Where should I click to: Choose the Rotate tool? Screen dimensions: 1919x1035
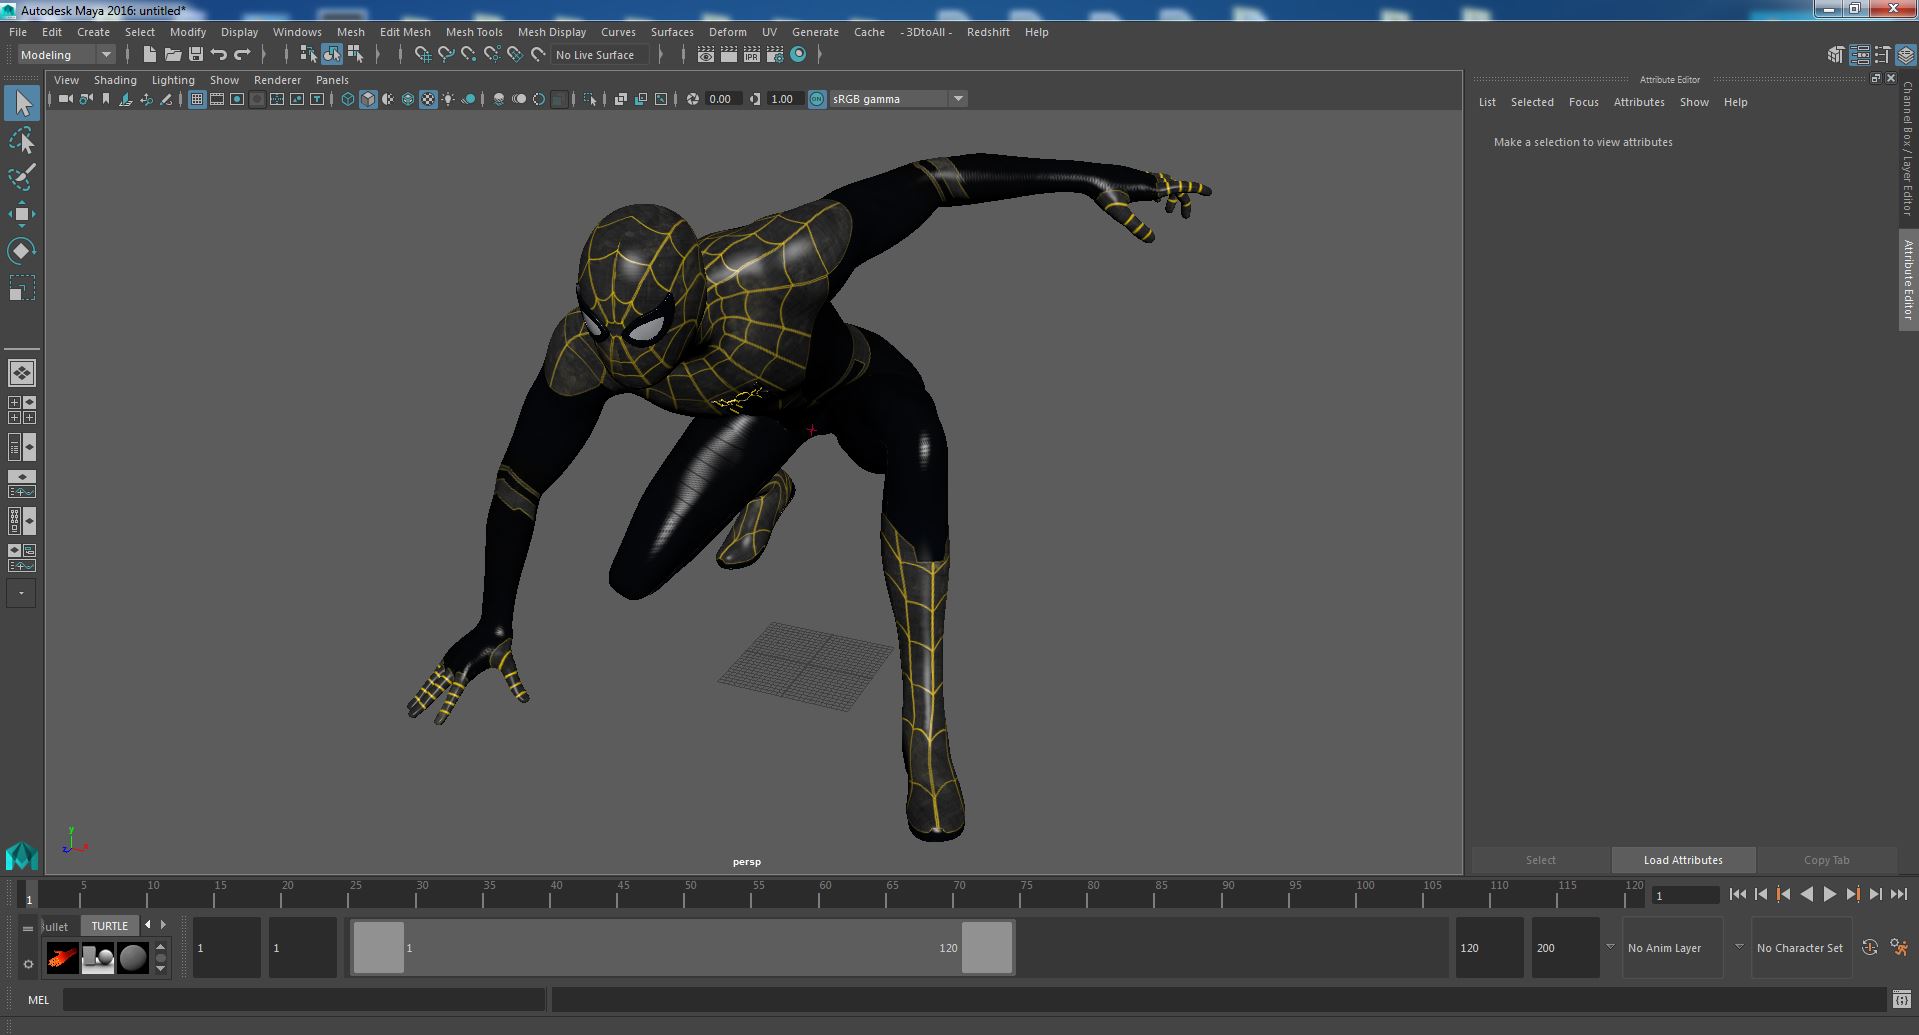coord(22,250)
